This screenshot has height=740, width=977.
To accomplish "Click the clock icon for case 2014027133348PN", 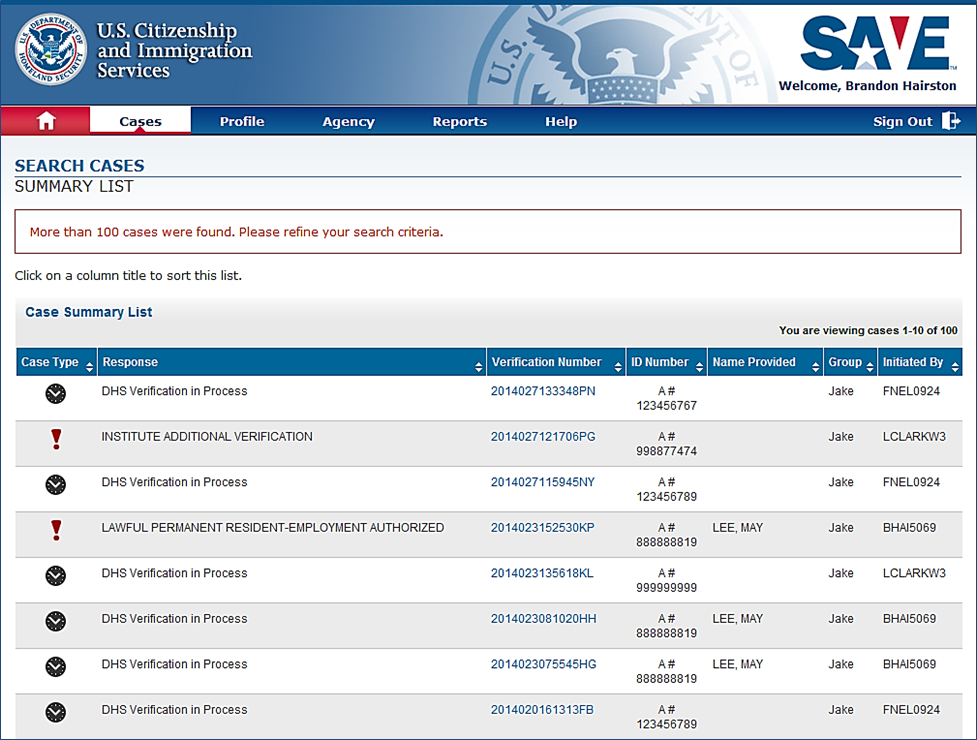I will (55, 393).
